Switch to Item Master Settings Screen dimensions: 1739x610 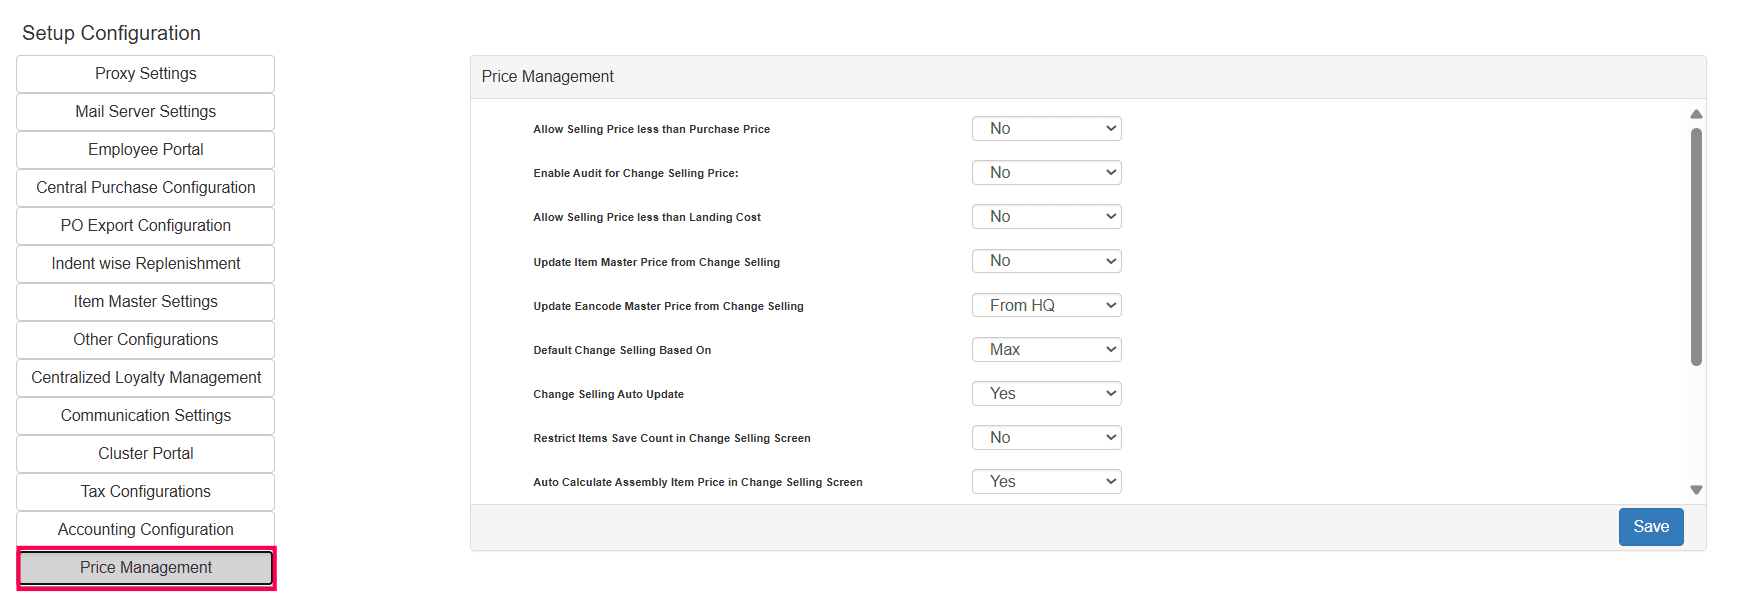click(146, 302)
